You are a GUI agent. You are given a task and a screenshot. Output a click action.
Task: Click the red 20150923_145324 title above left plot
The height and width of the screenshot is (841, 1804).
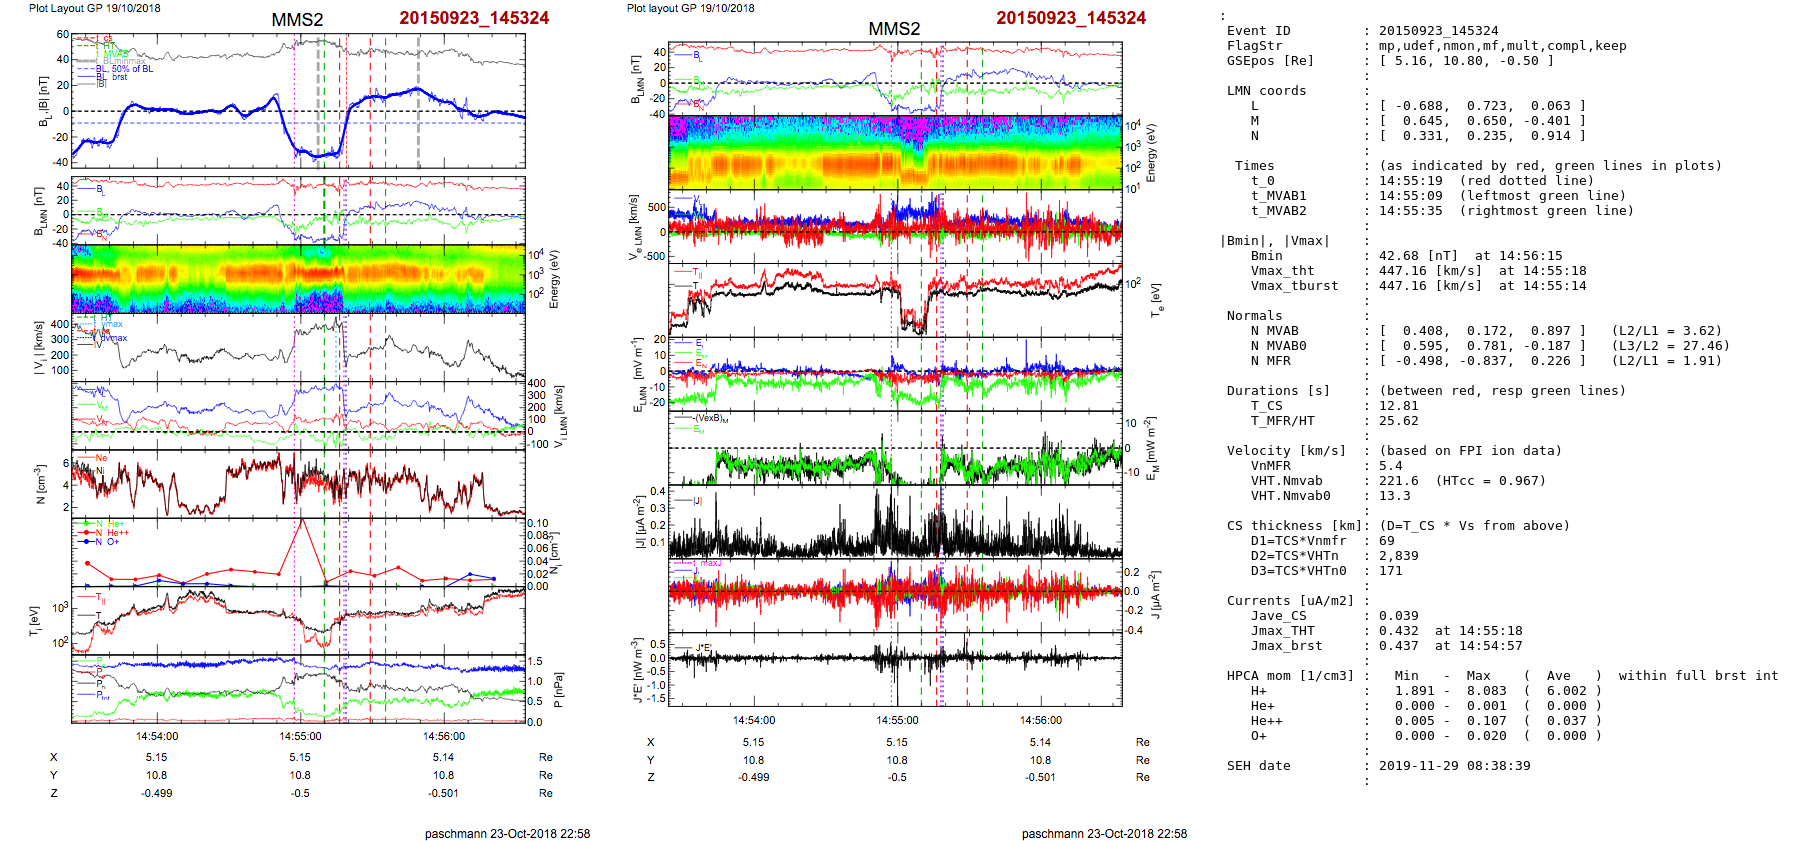[x=474, y=18]
